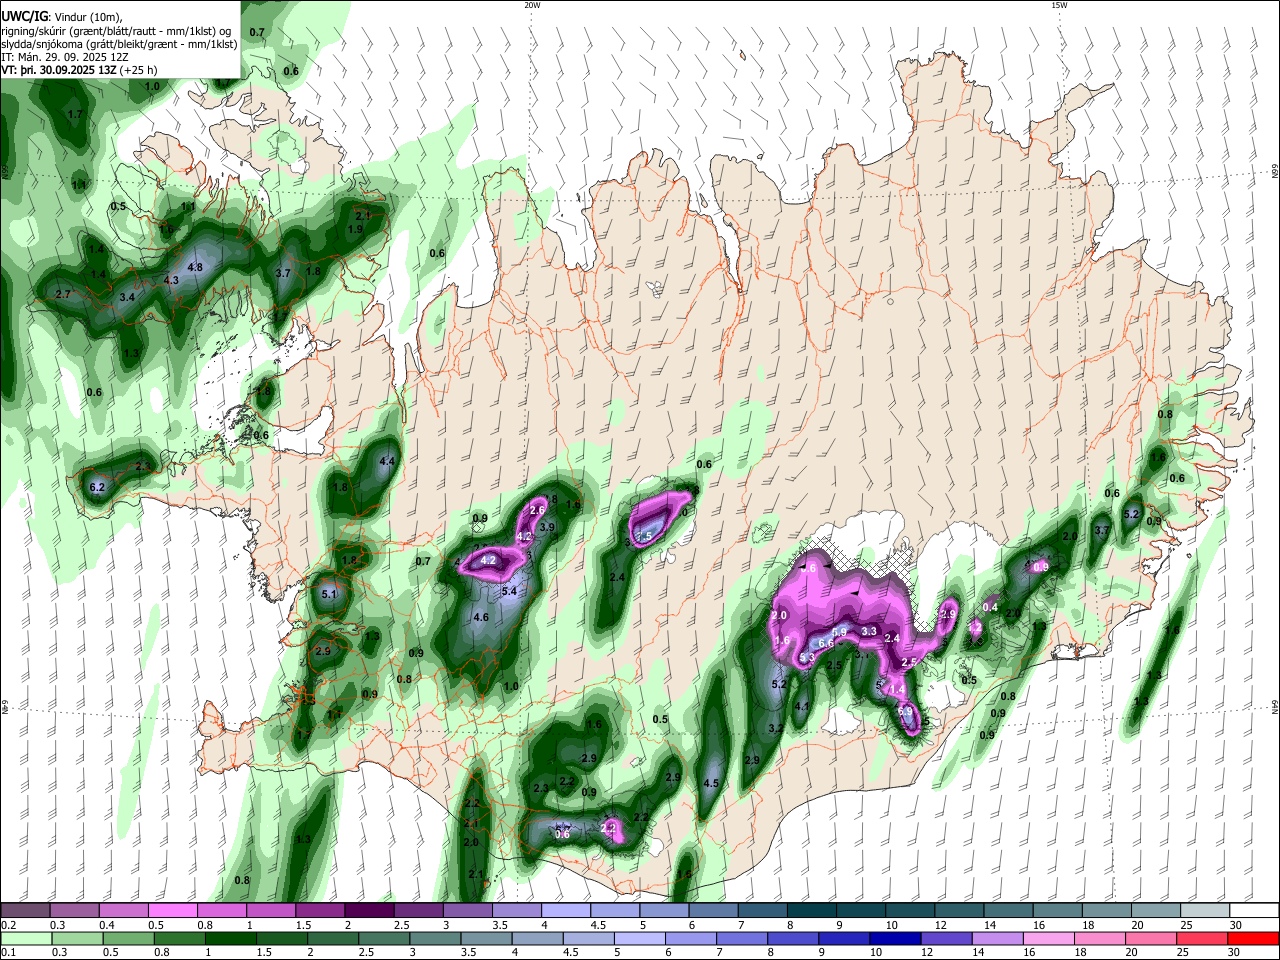
Task: Select the lower legend red swatch labeled 30
Action: click(x=1253, y=939)
